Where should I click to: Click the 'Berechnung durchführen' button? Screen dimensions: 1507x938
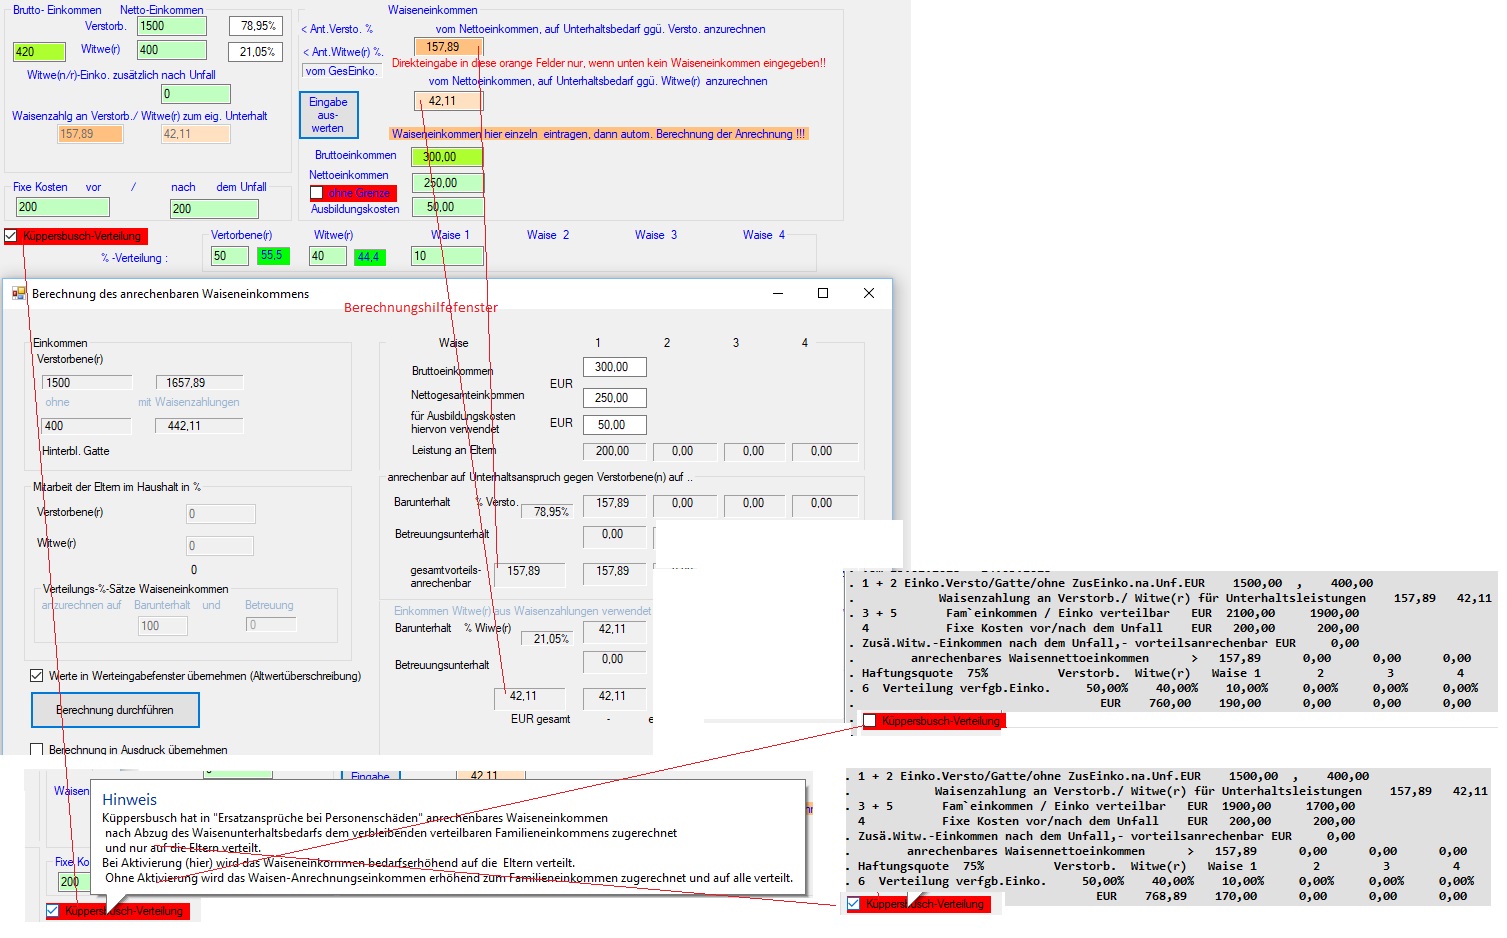coord(115,710)
